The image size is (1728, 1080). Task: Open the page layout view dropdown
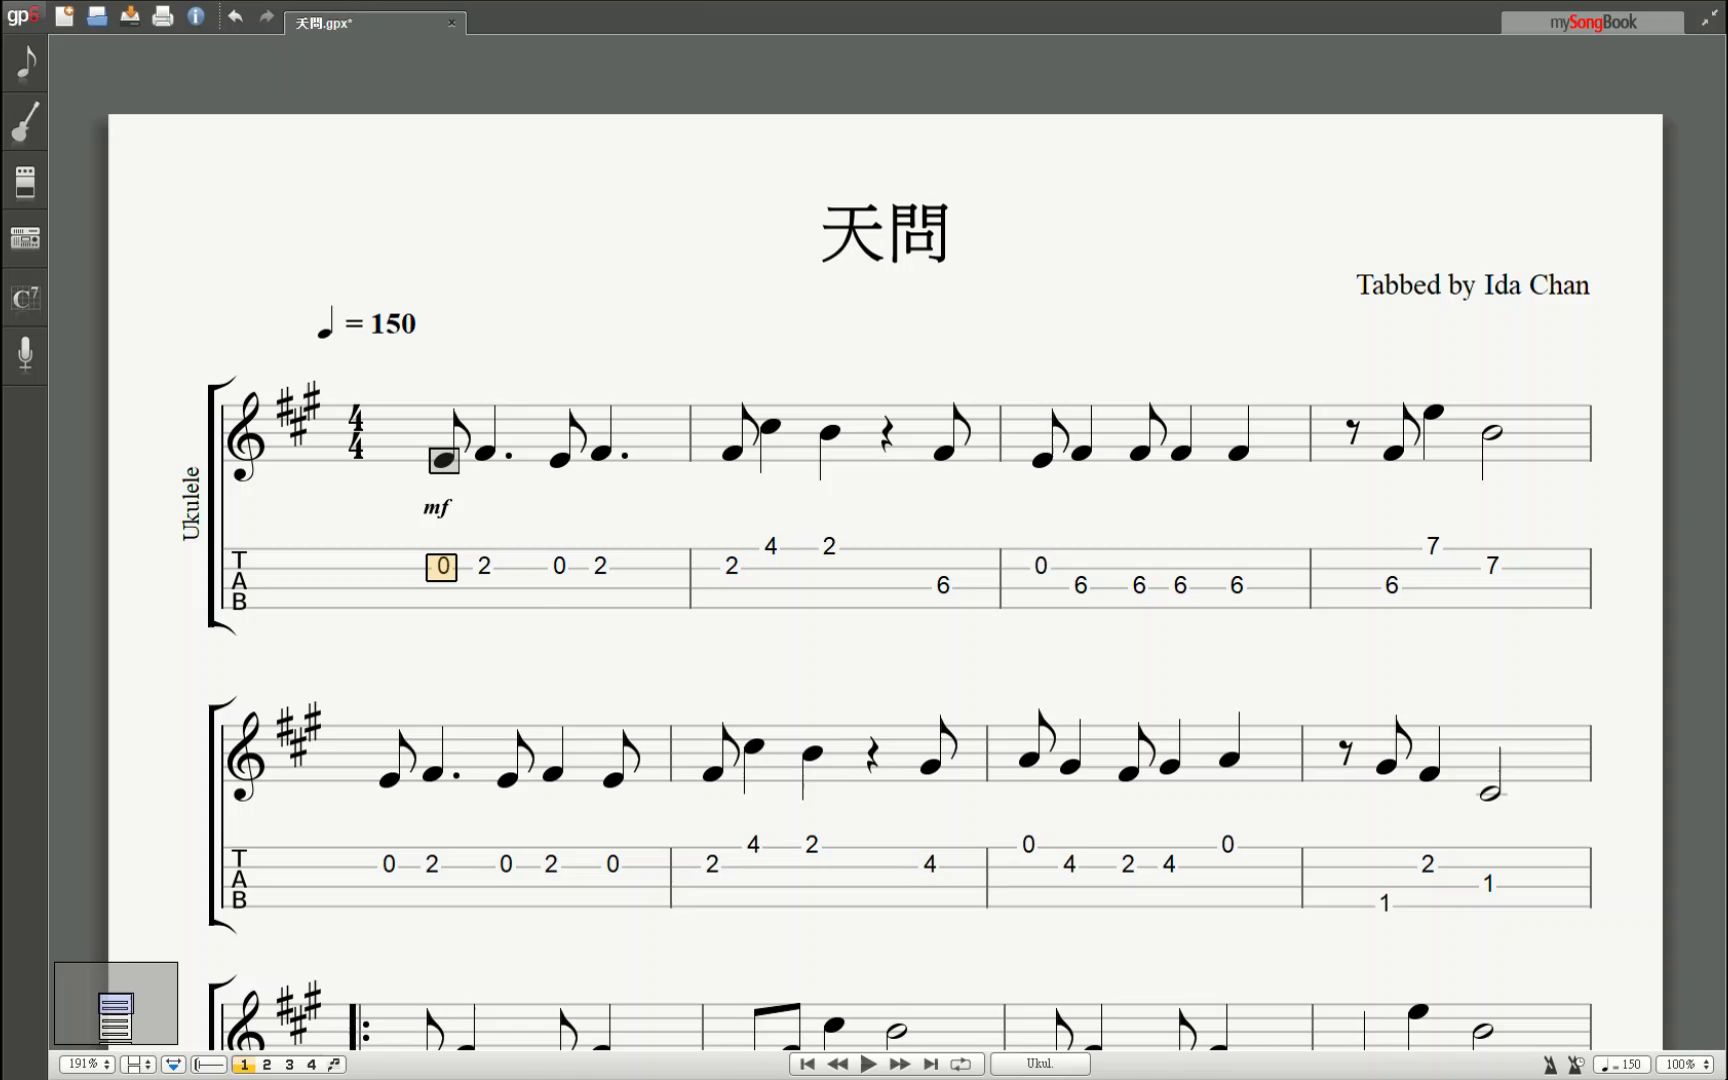tap(138, 1064)
